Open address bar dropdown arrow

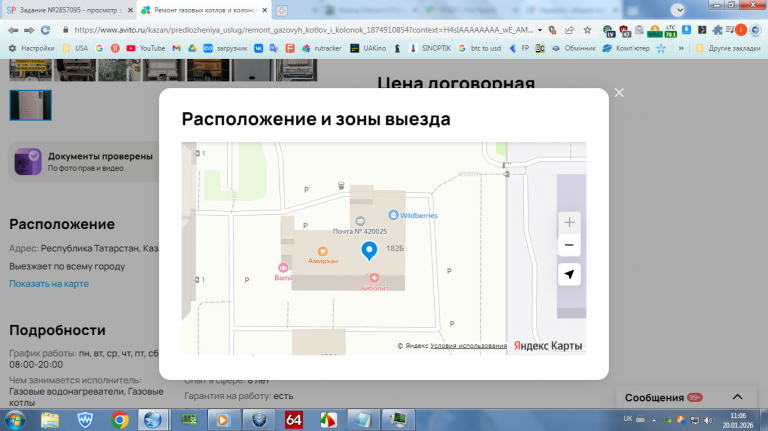(540, 30)
